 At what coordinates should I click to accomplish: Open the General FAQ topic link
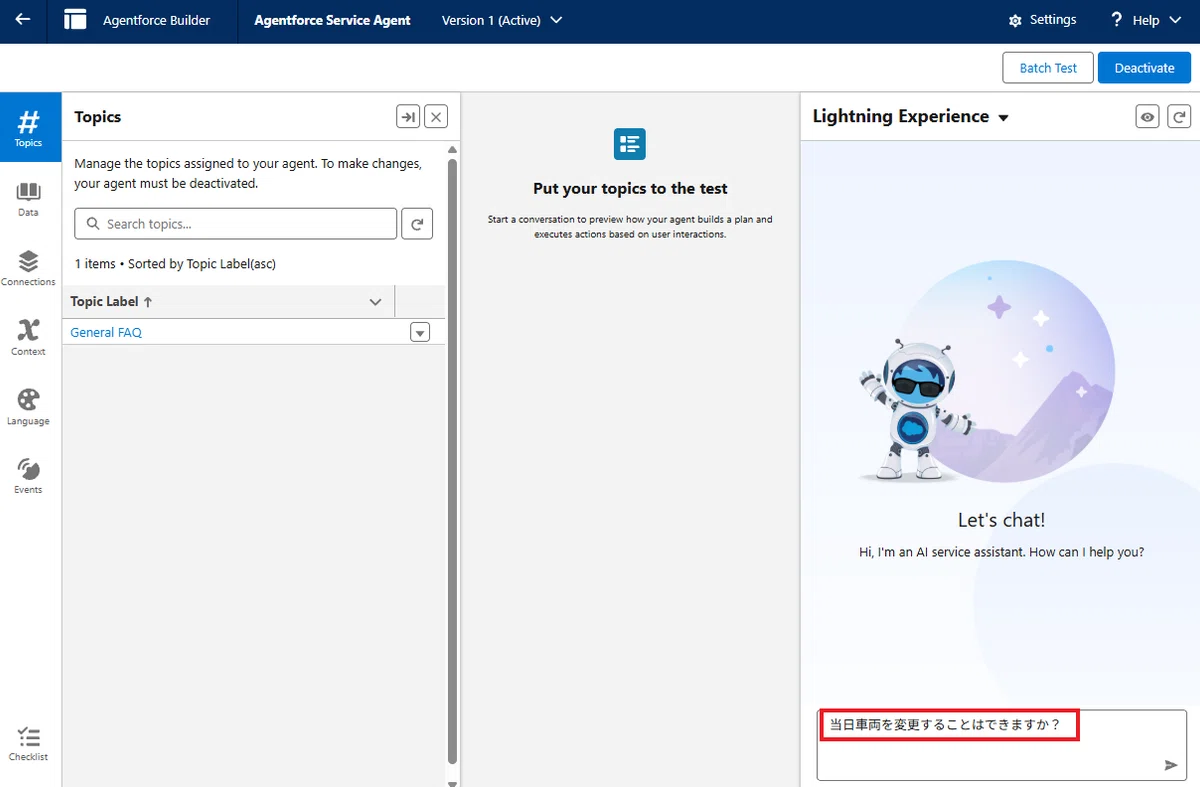coord(106,332)
